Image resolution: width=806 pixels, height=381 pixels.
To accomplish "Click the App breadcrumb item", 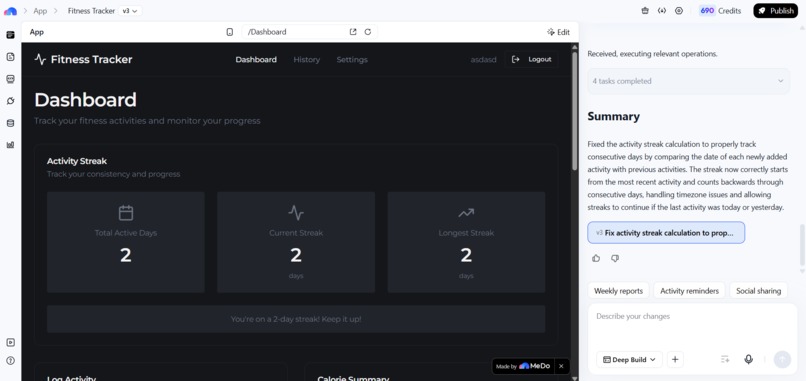I will point(40,11).
